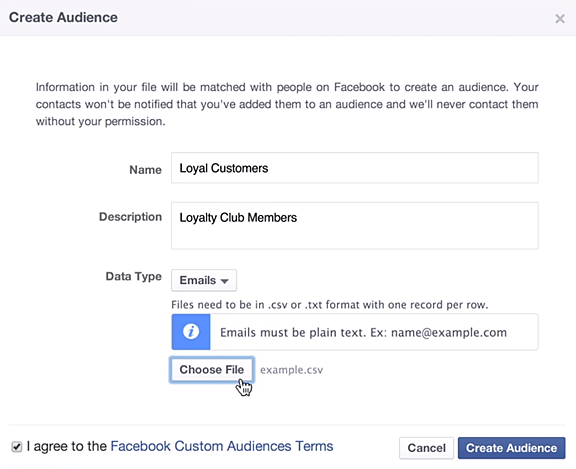
Task: Click the "Emails must be plain text" notice
Action: 363,332
